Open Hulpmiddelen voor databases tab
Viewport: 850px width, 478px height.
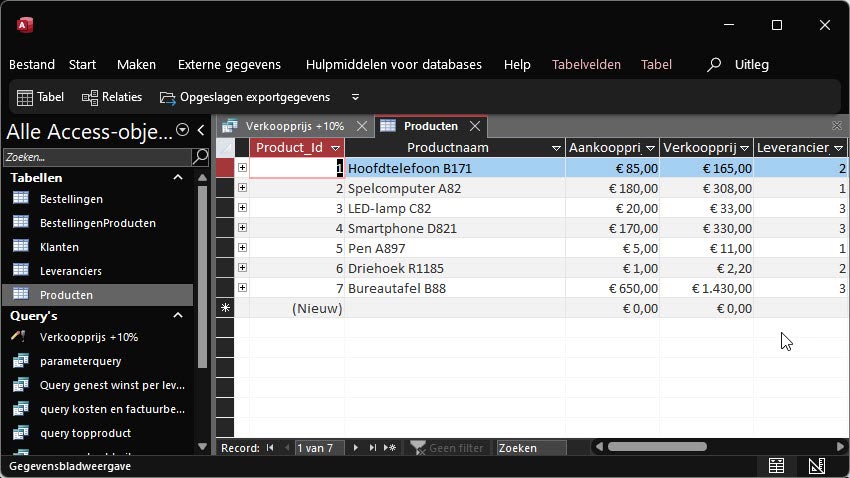[x=394, y=64]
